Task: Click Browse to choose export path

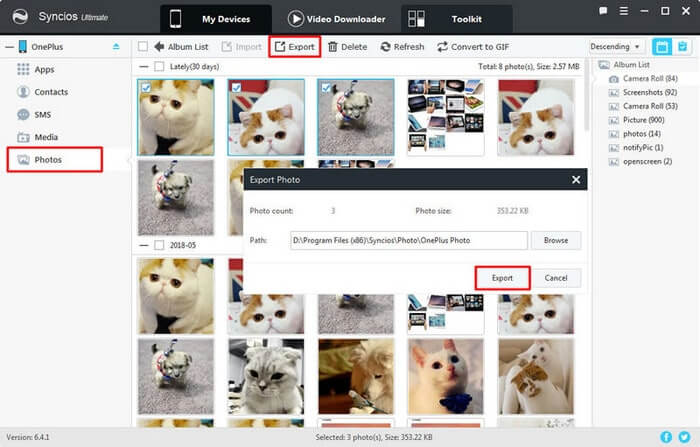Action: (x=556, y=240)
